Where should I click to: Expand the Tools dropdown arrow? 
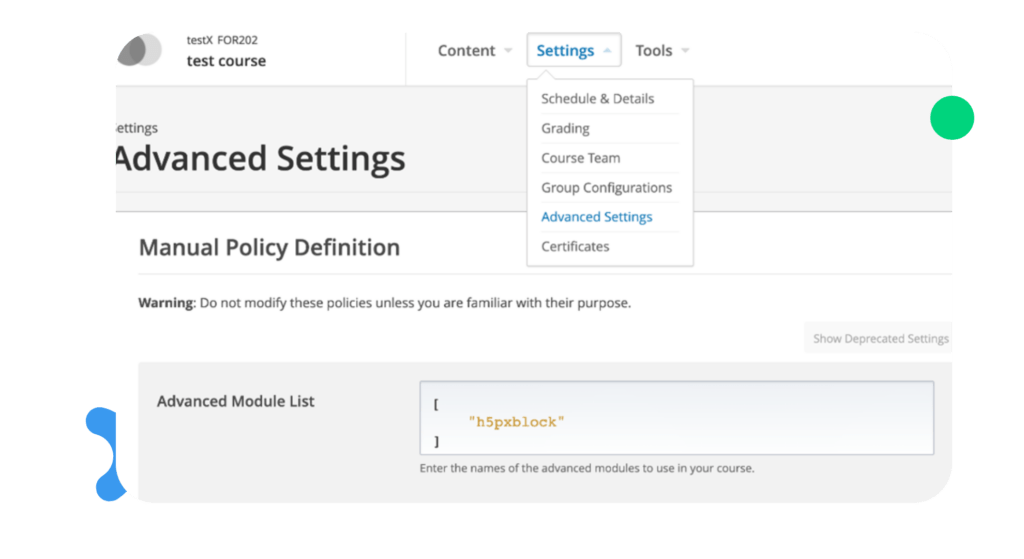point(686,51)
